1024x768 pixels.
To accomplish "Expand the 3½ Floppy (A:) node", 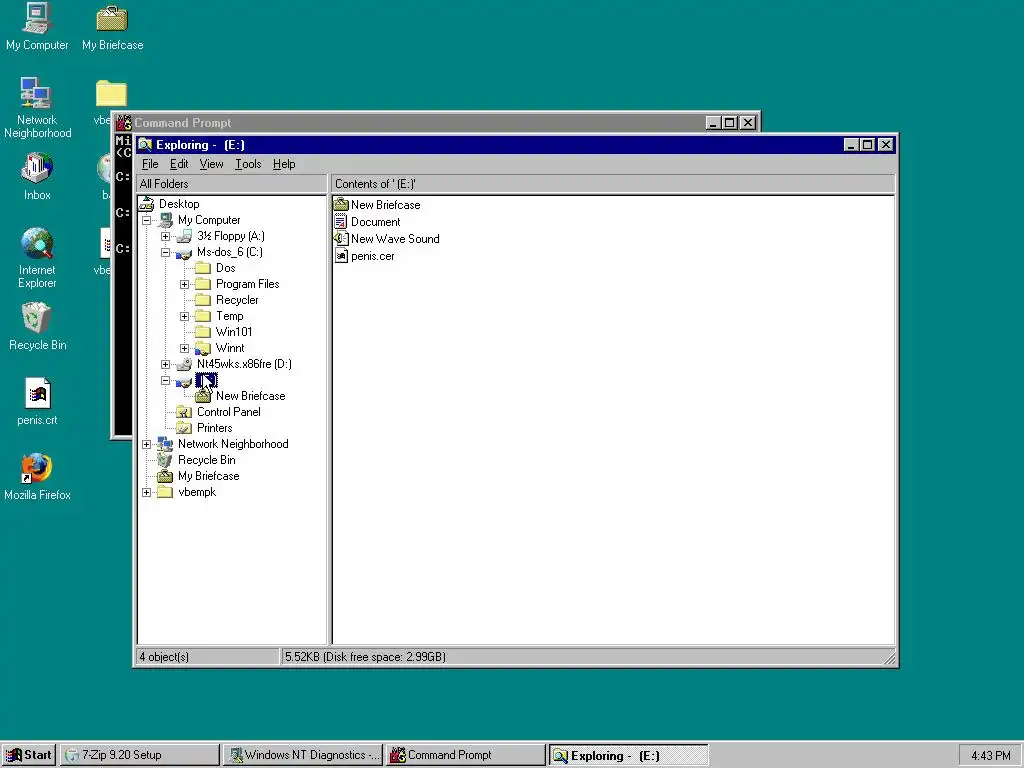I will pyautogui.click(x=165, y=236).
